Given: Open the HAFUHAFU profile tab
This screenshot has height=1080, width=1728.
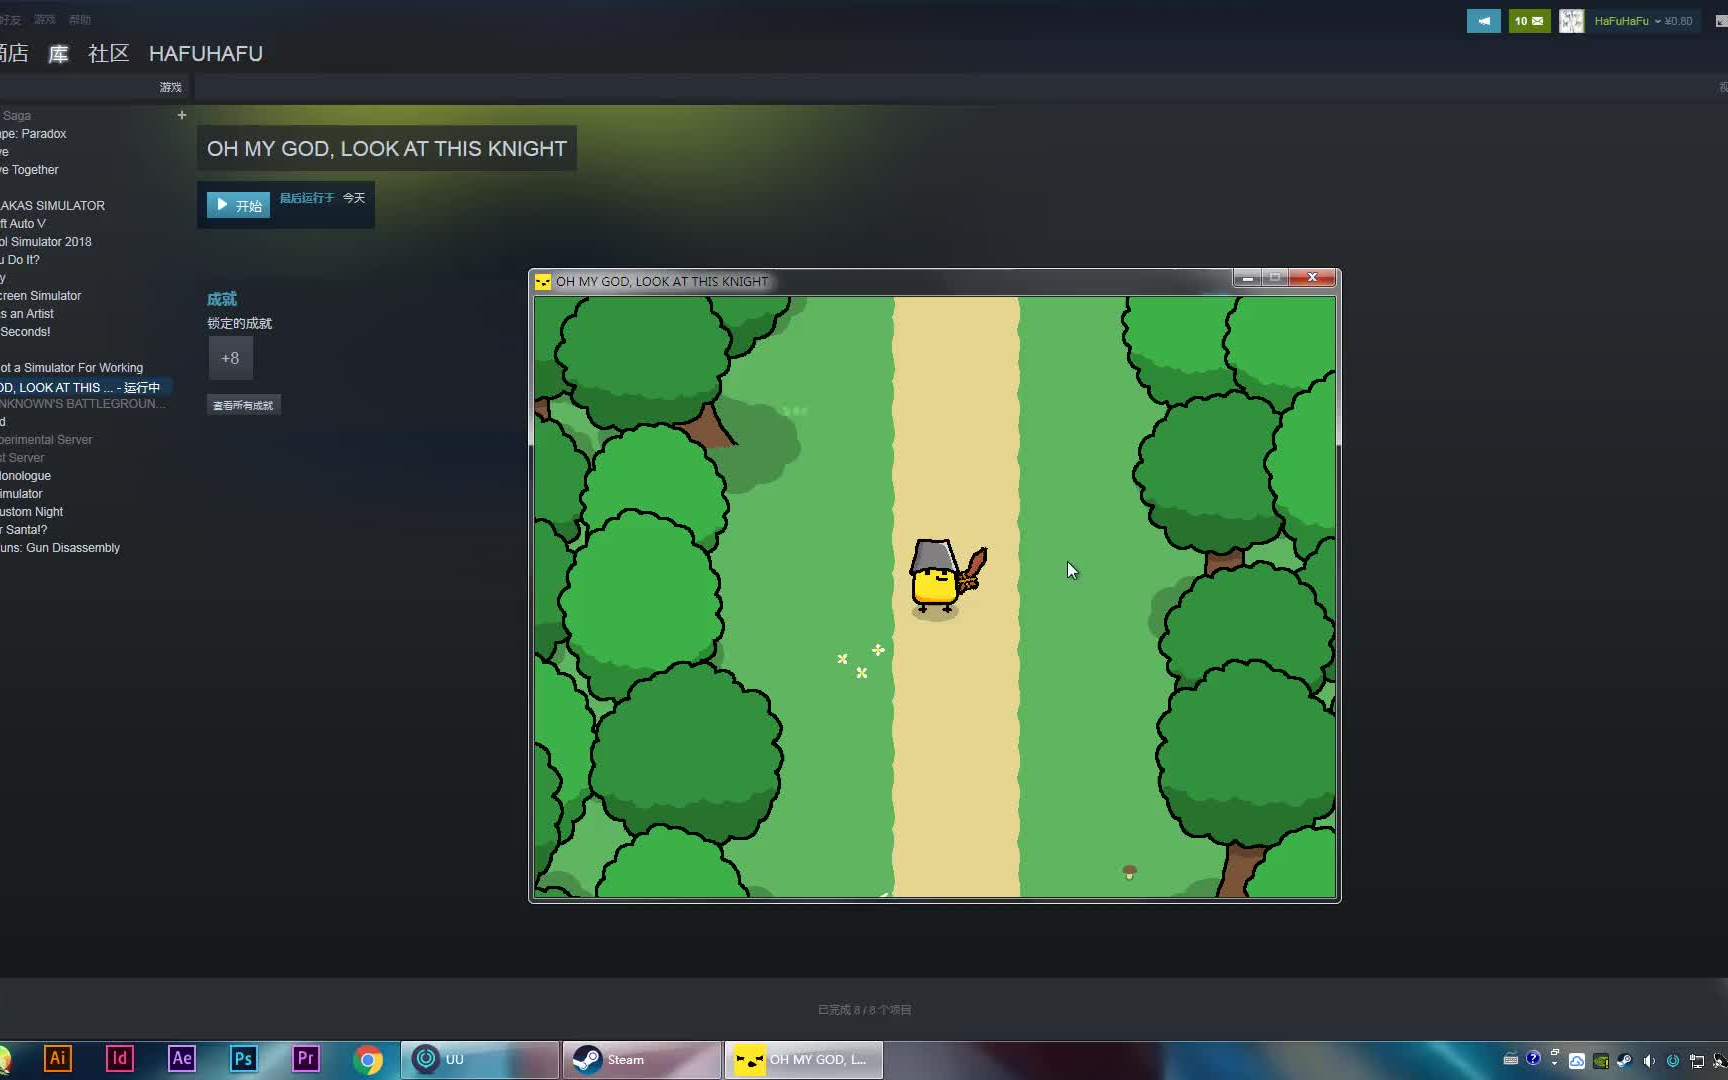Looking at the screenshot, I should [x=206, y=54].
